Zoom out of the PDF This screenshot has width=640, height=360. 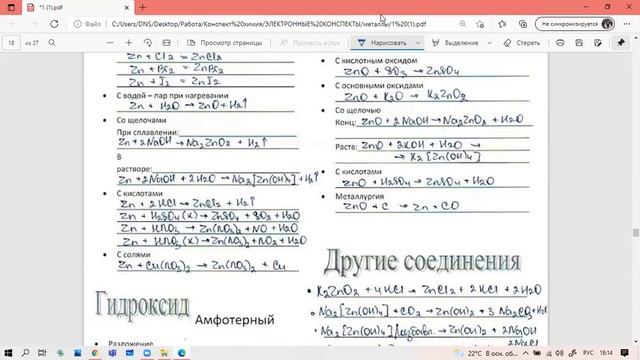pos(110,42)
